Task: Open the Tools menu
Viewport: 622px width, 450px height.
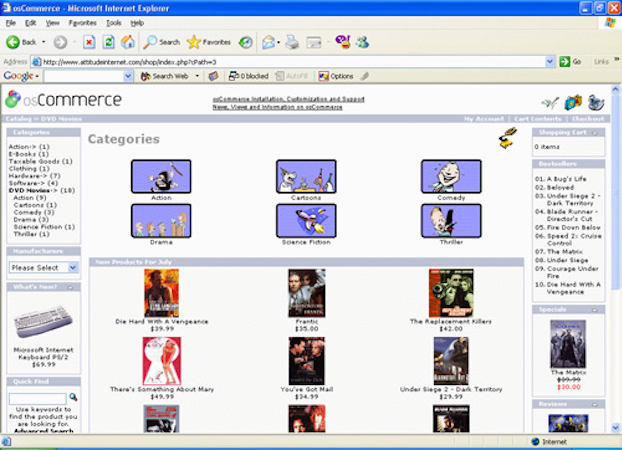Action: pos(113,23)
